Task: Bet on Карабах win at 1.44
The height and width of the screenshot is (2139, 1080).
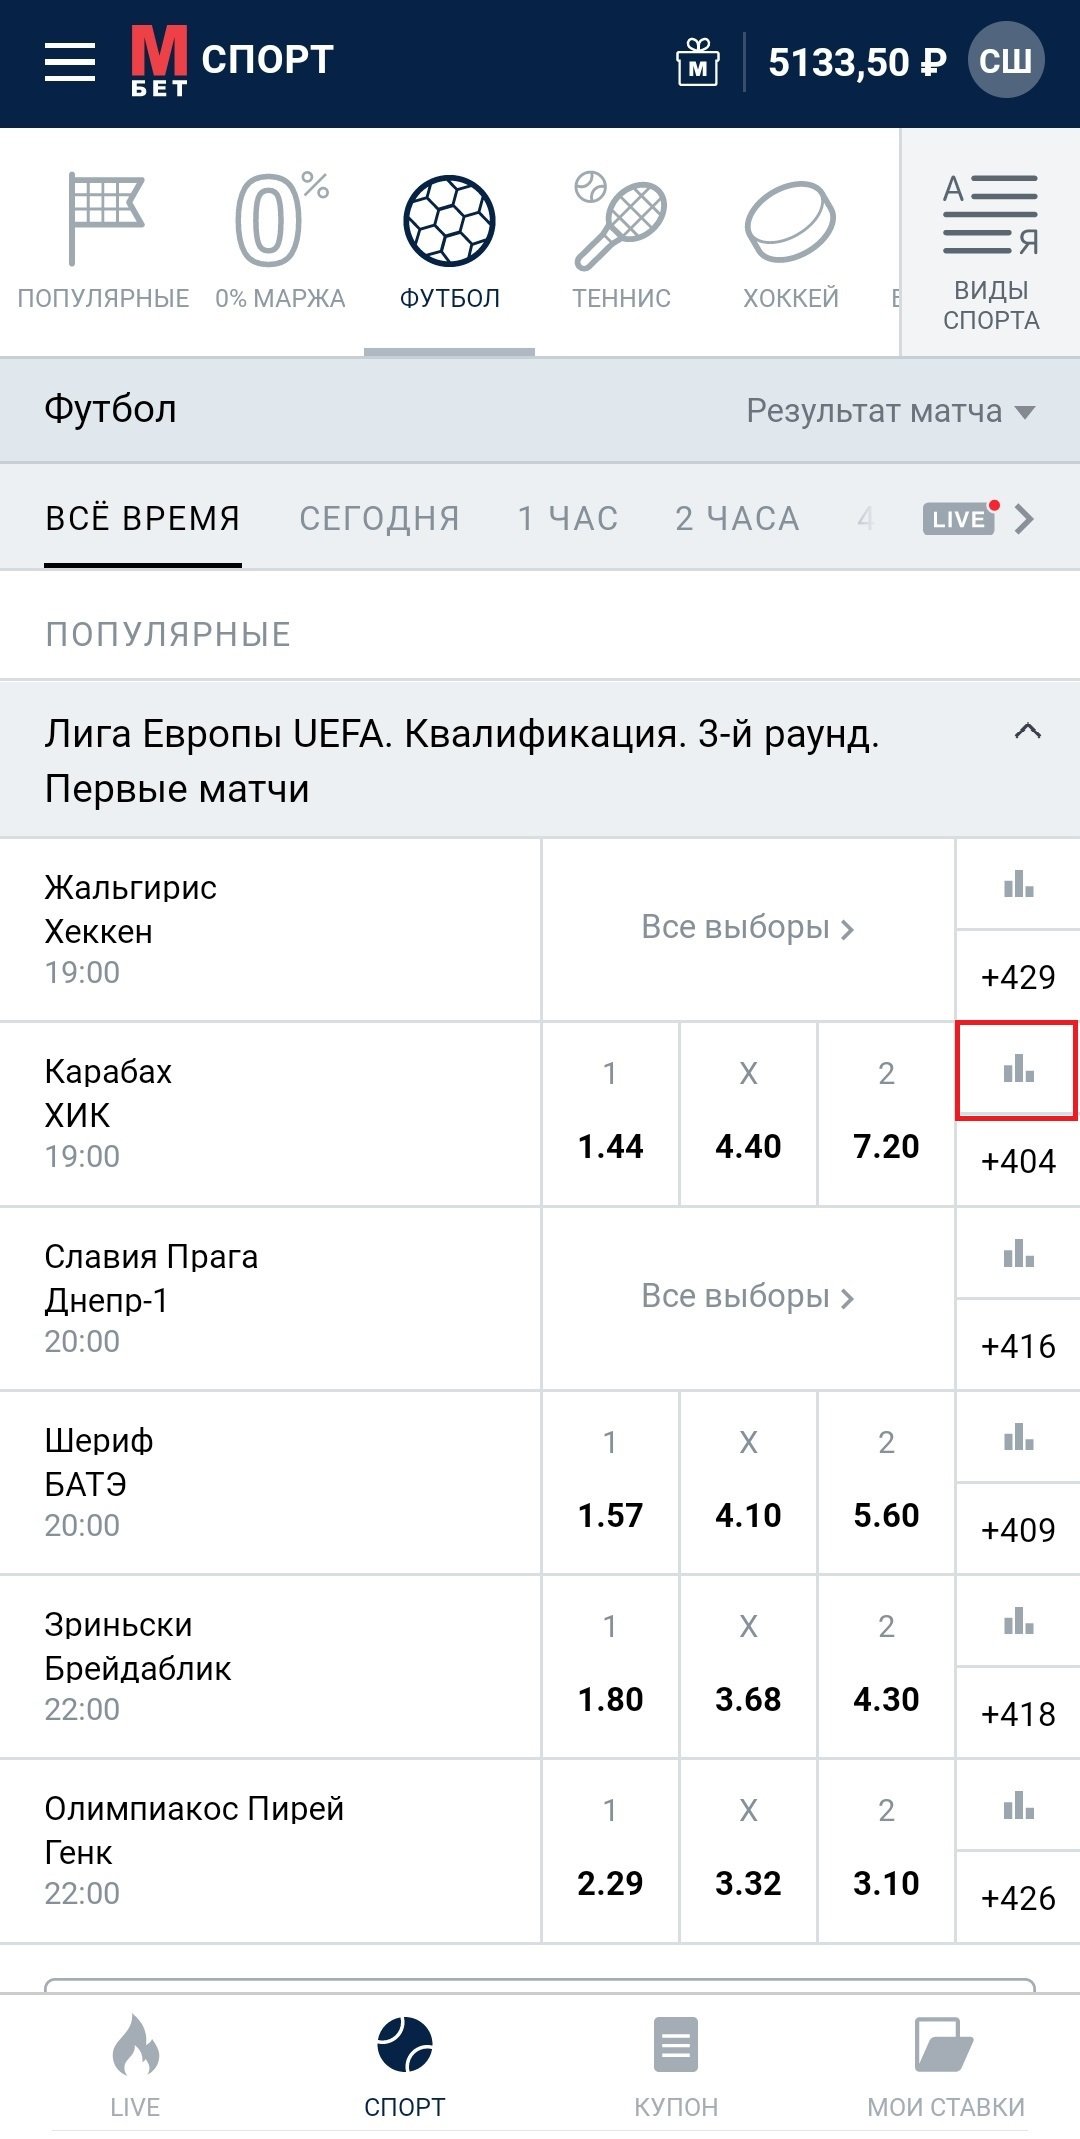Action: click(x=610, y=1114)
